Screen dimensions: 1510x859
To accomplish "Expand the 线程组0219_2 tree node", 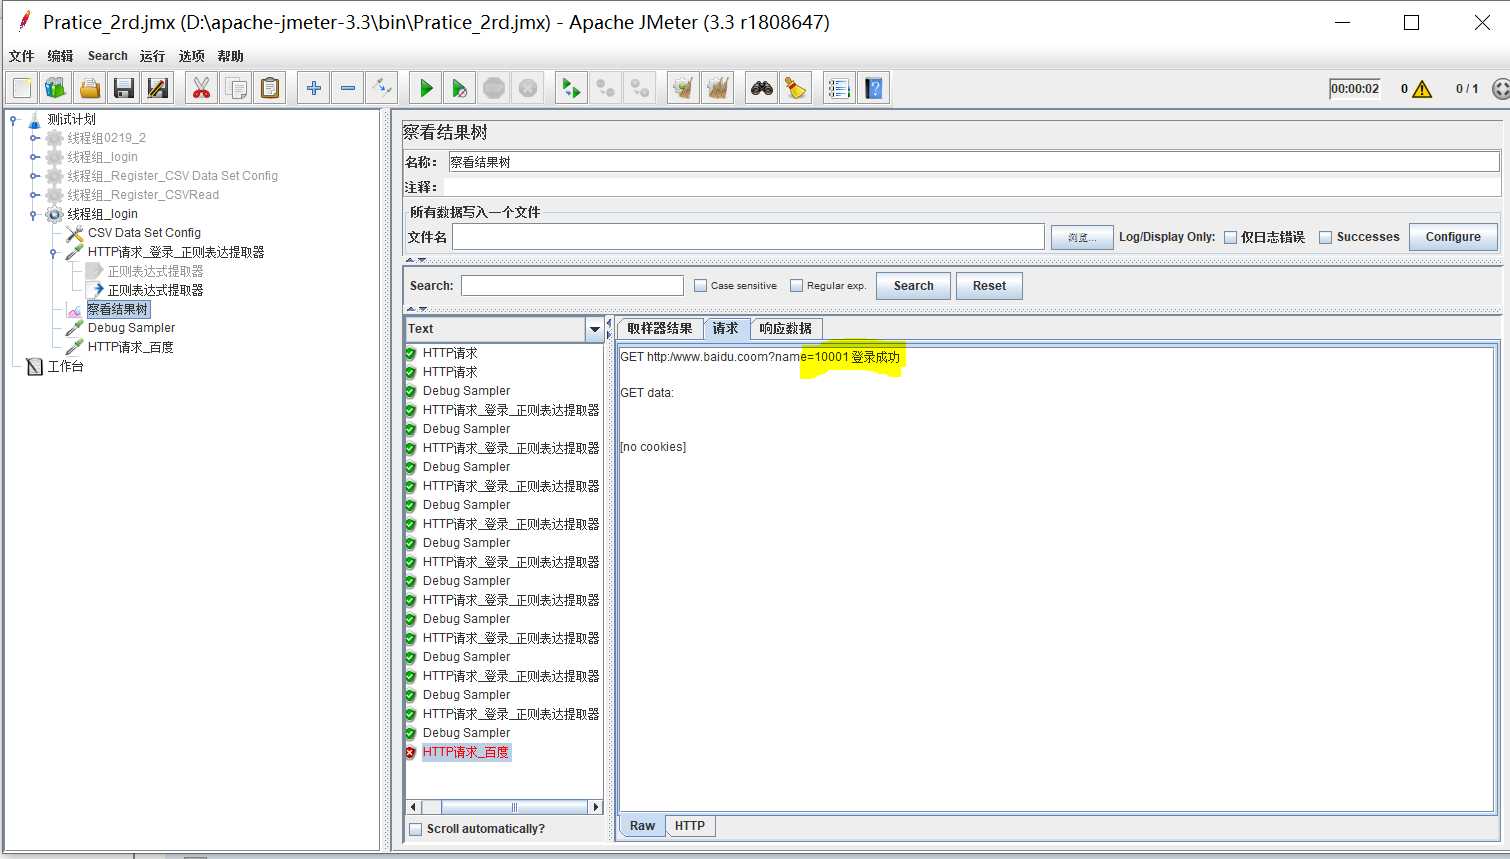I will [34, 138].
